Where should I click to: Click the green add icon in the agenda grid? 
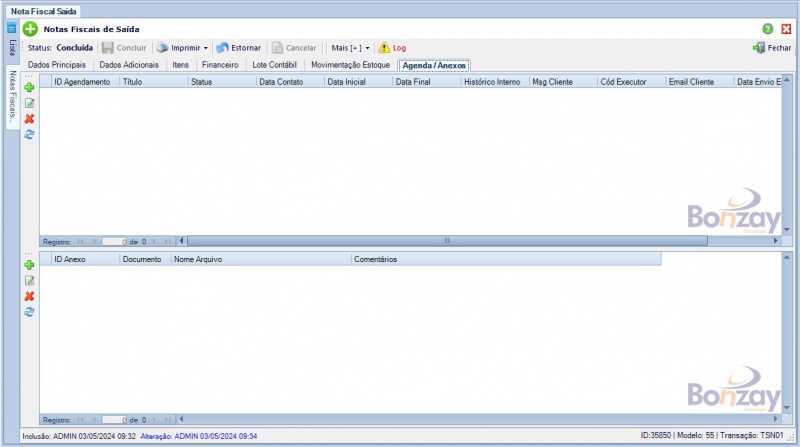click(x=29, y=88)
